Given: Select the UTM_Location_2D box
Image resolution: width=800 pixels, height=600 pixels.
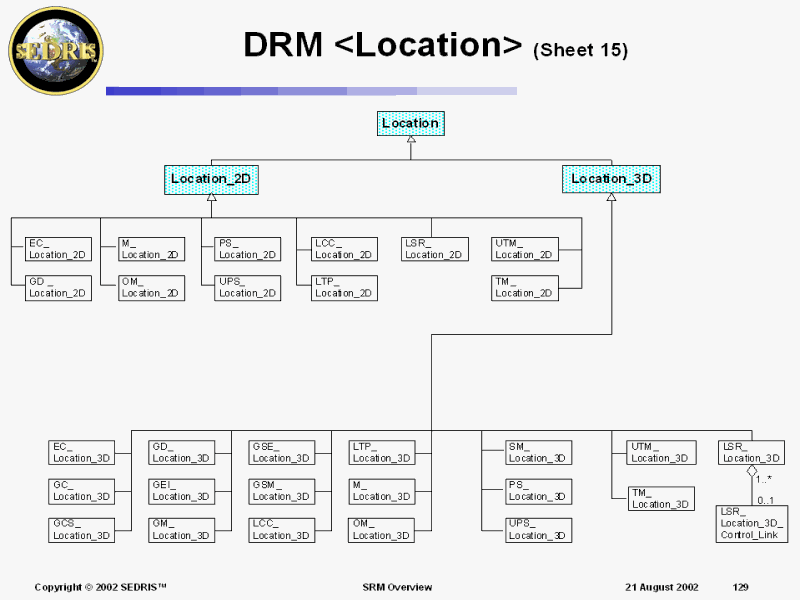Looking at the screenshot, I should (524, 249).
